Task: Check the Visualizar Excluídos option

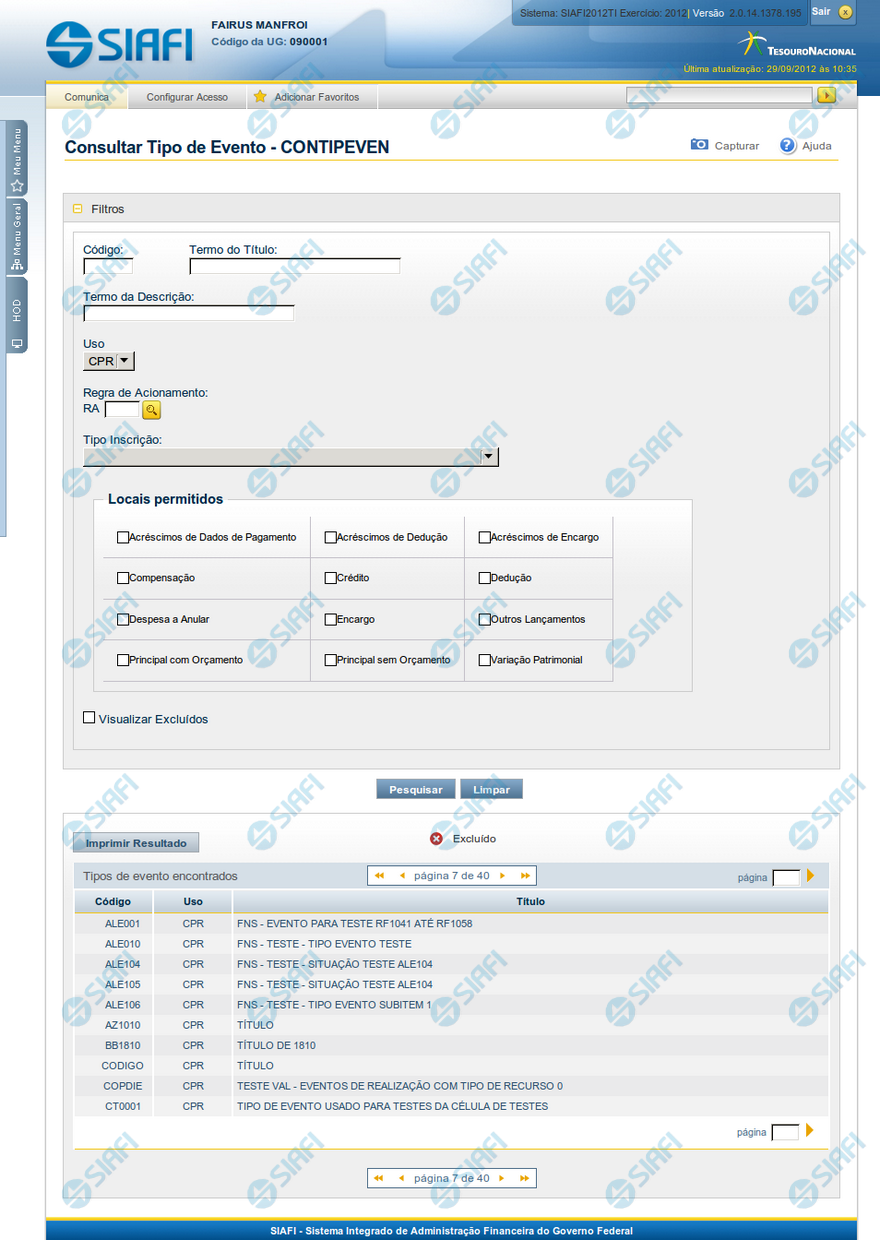Action: point(89,717)
